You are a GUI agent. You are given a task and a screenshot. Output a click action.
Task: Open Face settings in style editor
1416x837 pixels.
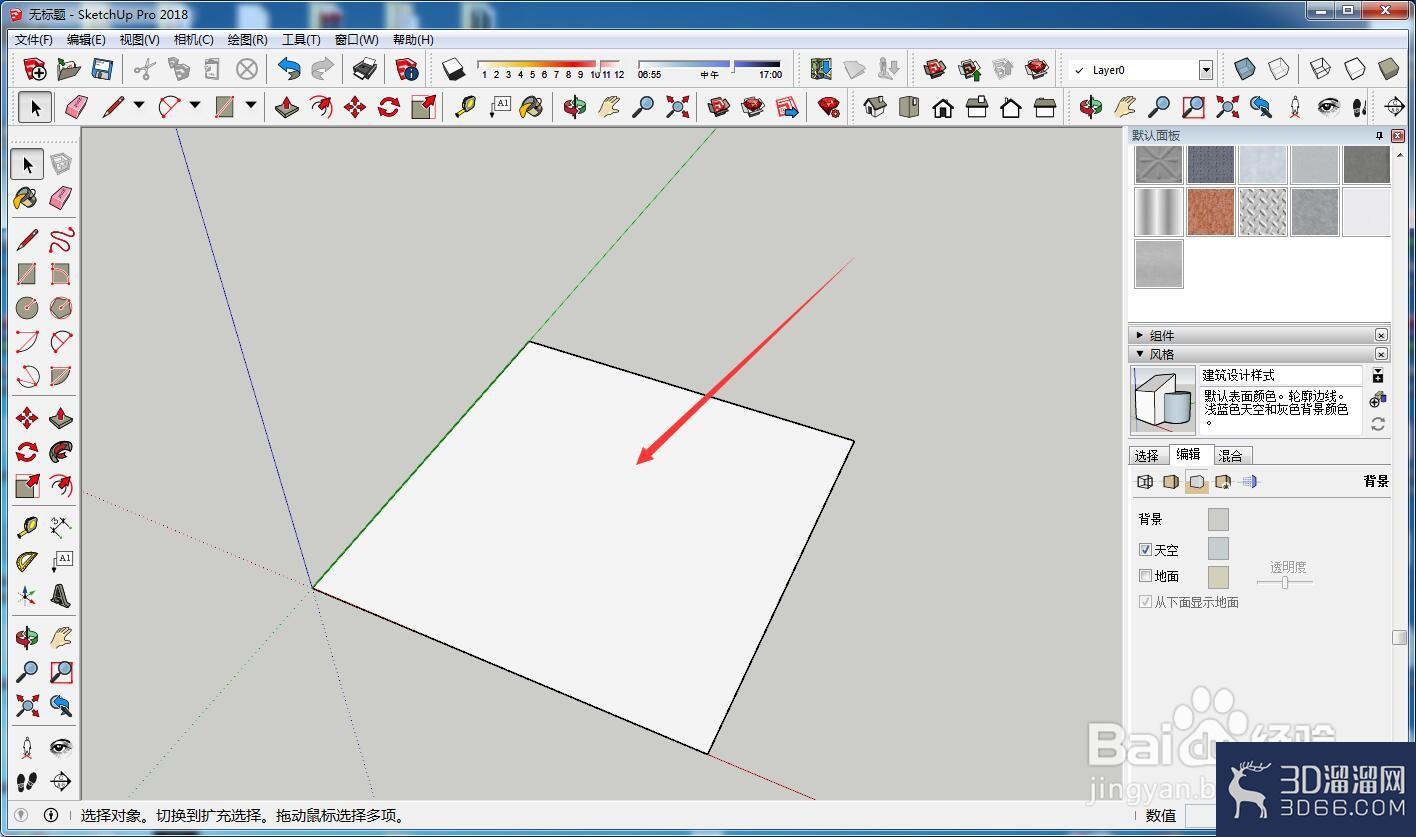click(x=1171, y=482)
